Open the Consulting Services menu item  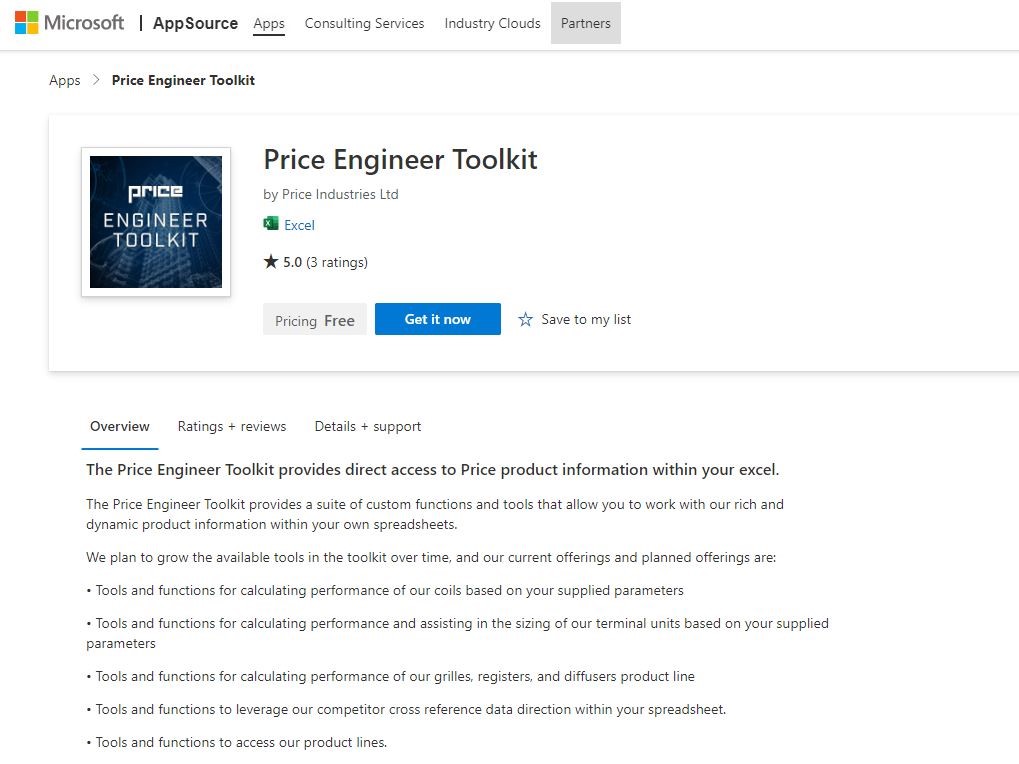point(364,23)
